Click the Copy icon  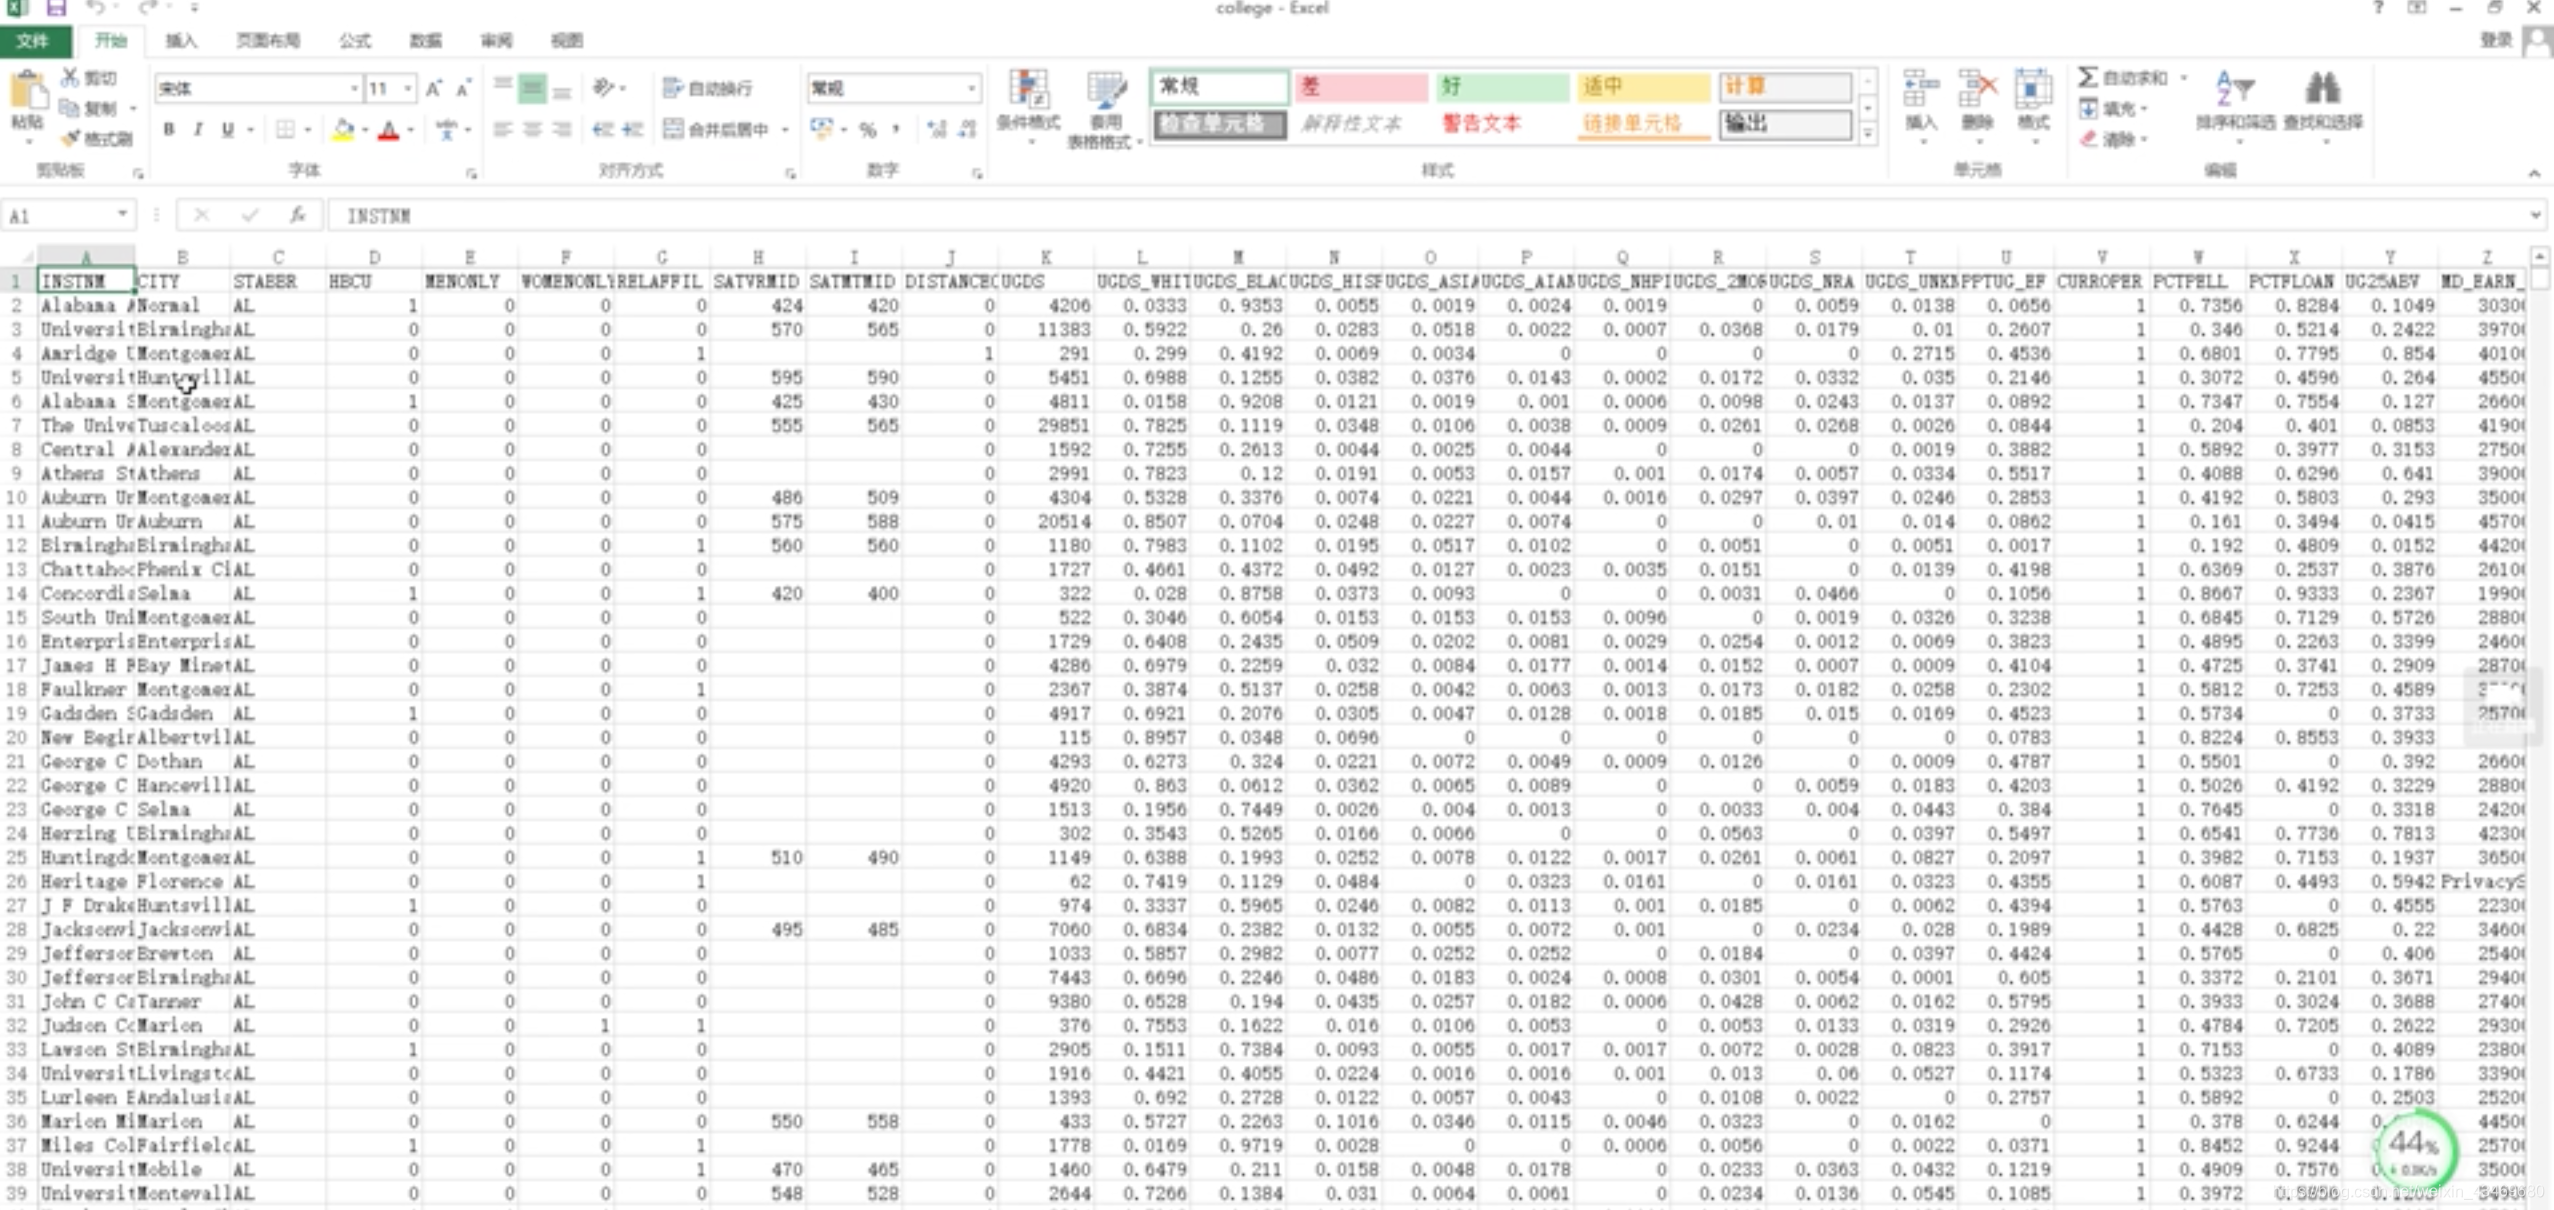tap(70, 108)
